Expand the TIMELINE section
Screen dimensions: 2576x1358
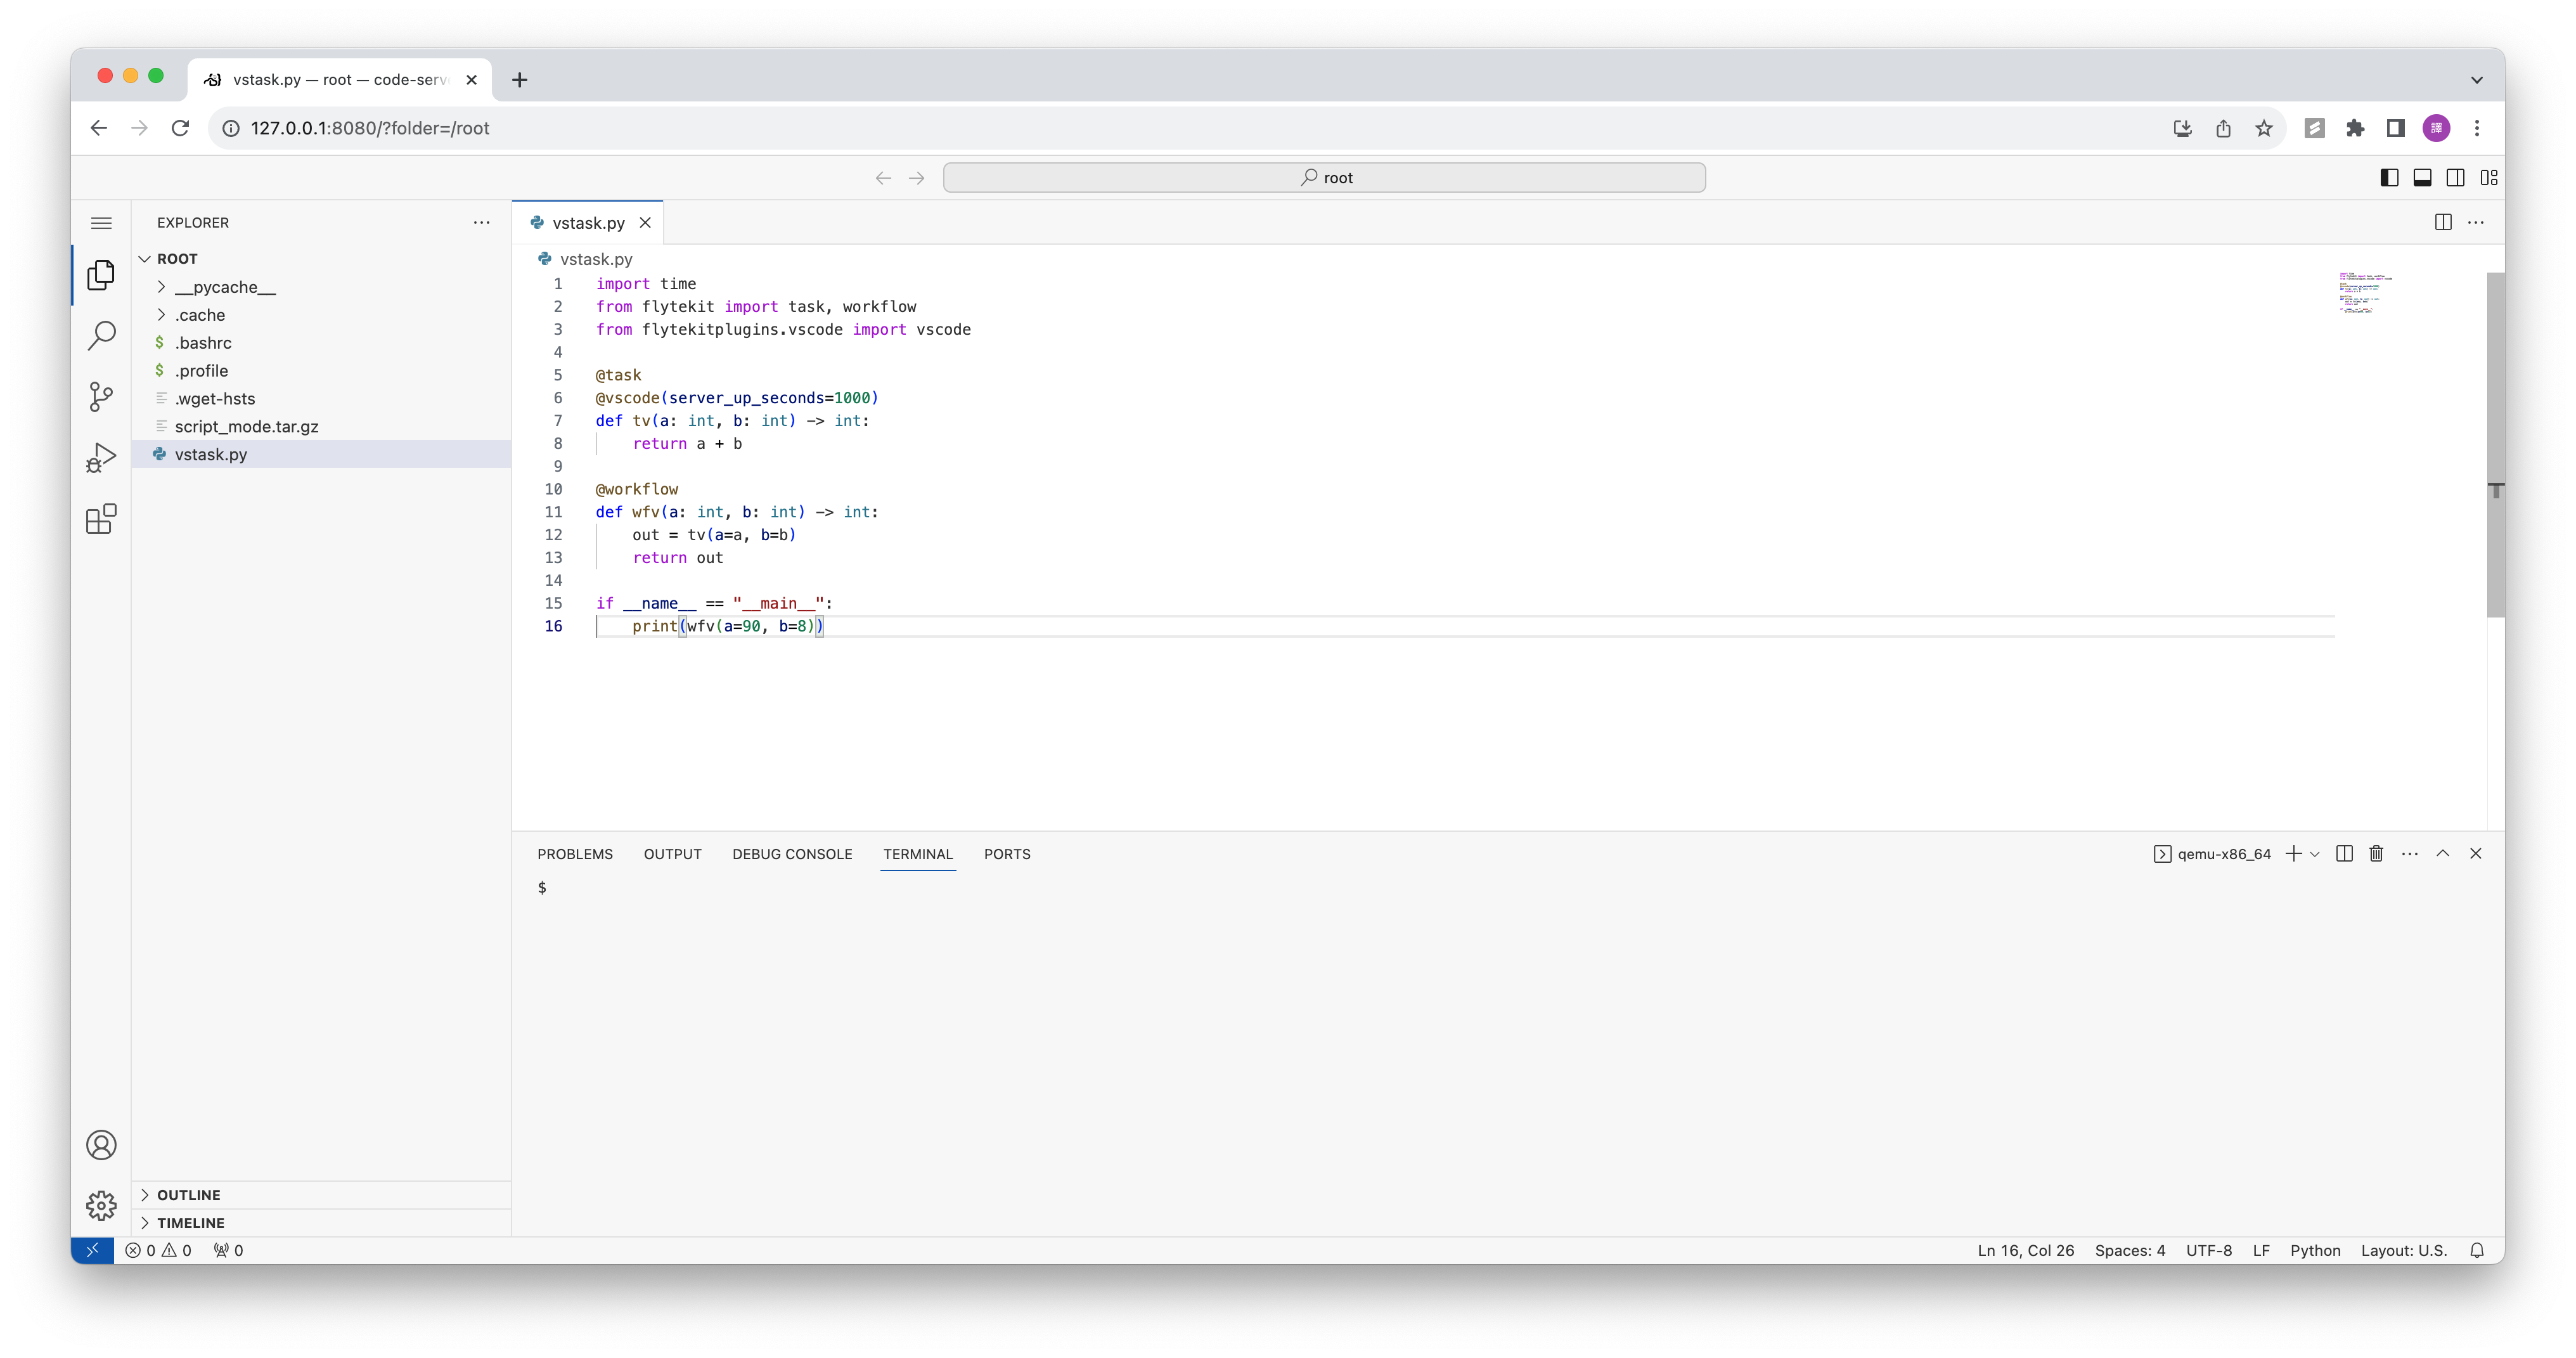(x=321, y=1223)
